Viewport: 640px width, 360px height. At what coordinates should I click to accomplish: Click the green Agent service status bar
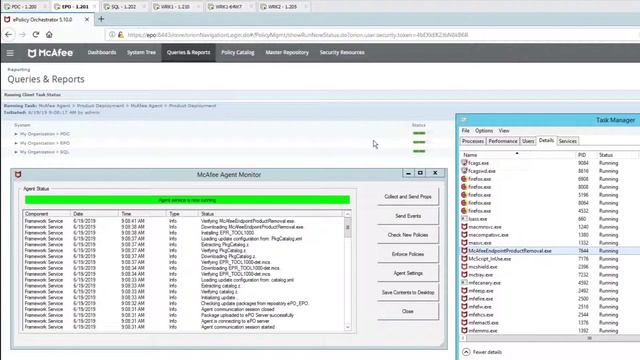coord(187,200)
